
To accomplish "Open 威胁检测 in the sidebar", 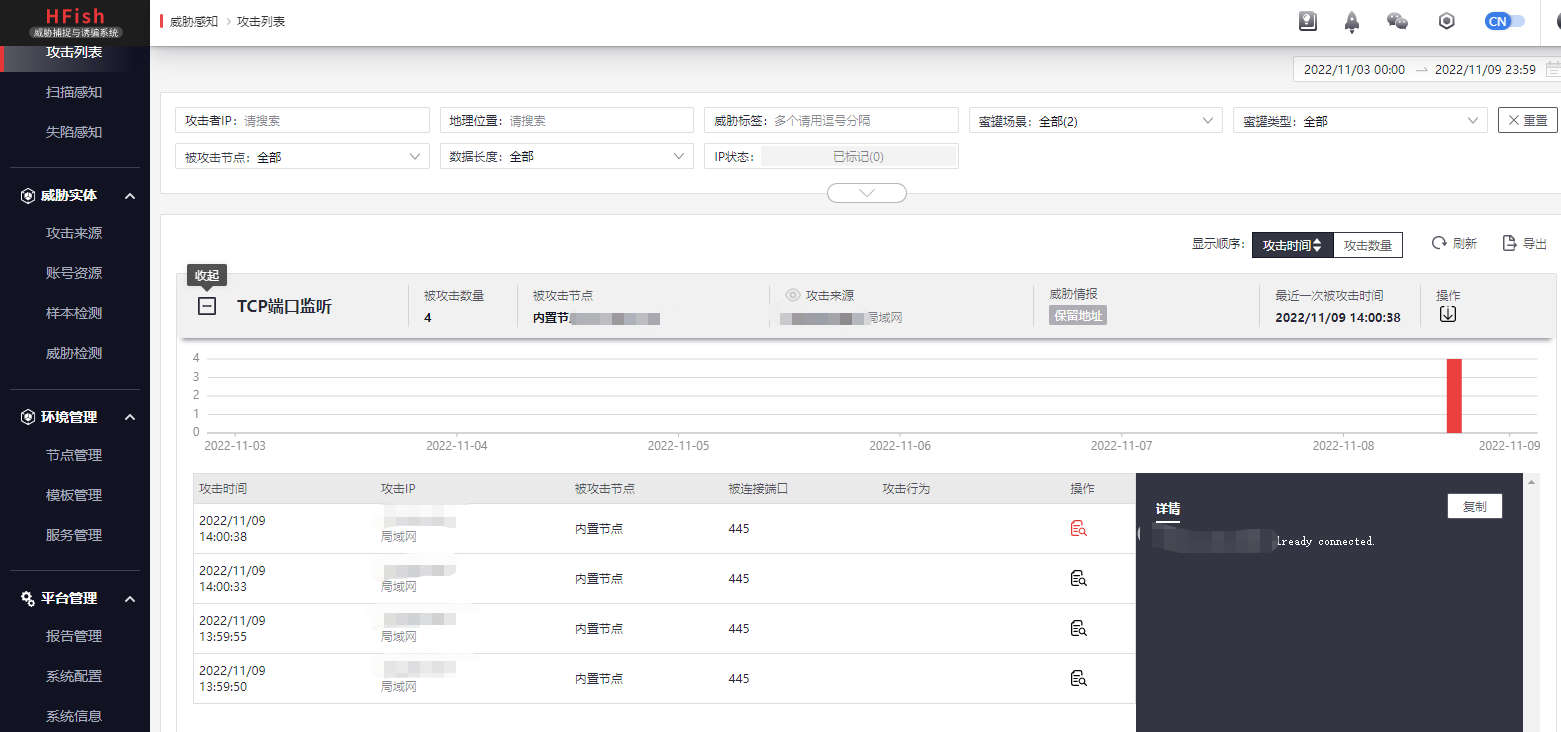I will pyautogui.click(x=74, y=353).
